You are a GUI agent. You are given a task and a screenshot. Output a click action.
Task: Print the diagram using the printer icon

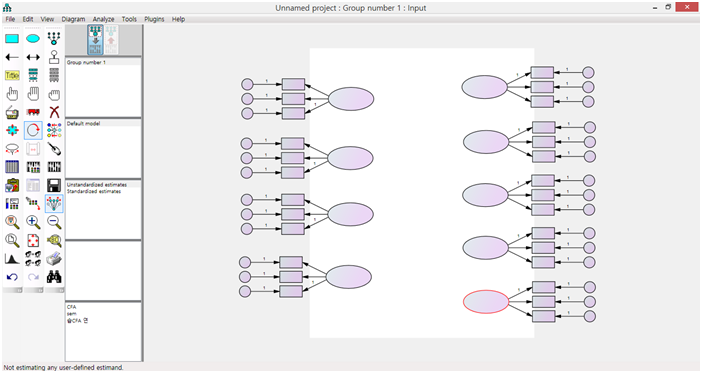pos(54,259)
